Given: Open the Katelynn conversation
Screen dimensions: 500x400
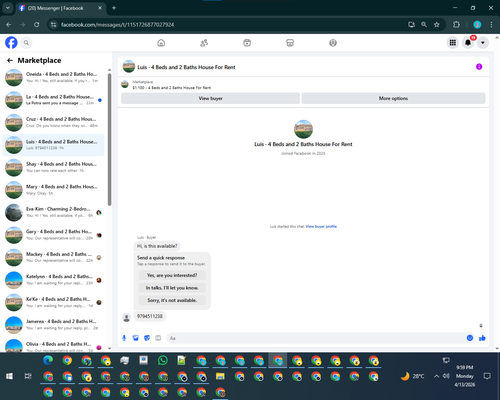Looking at the screenshot, I should coord(53,280).
